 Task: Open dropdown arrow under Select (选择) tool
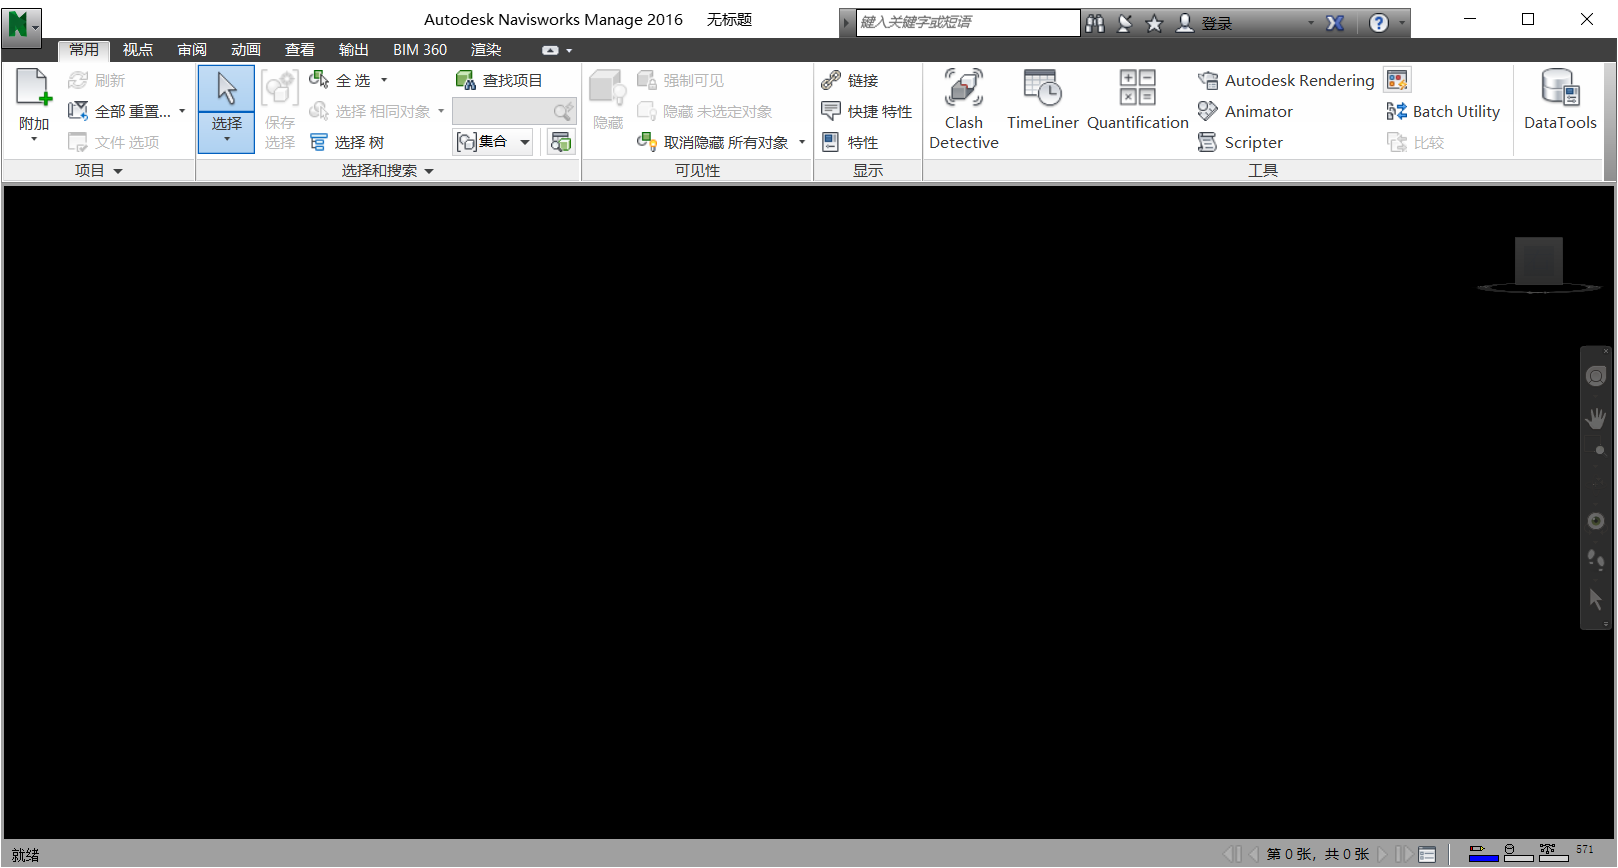click(x=227, y=139)
